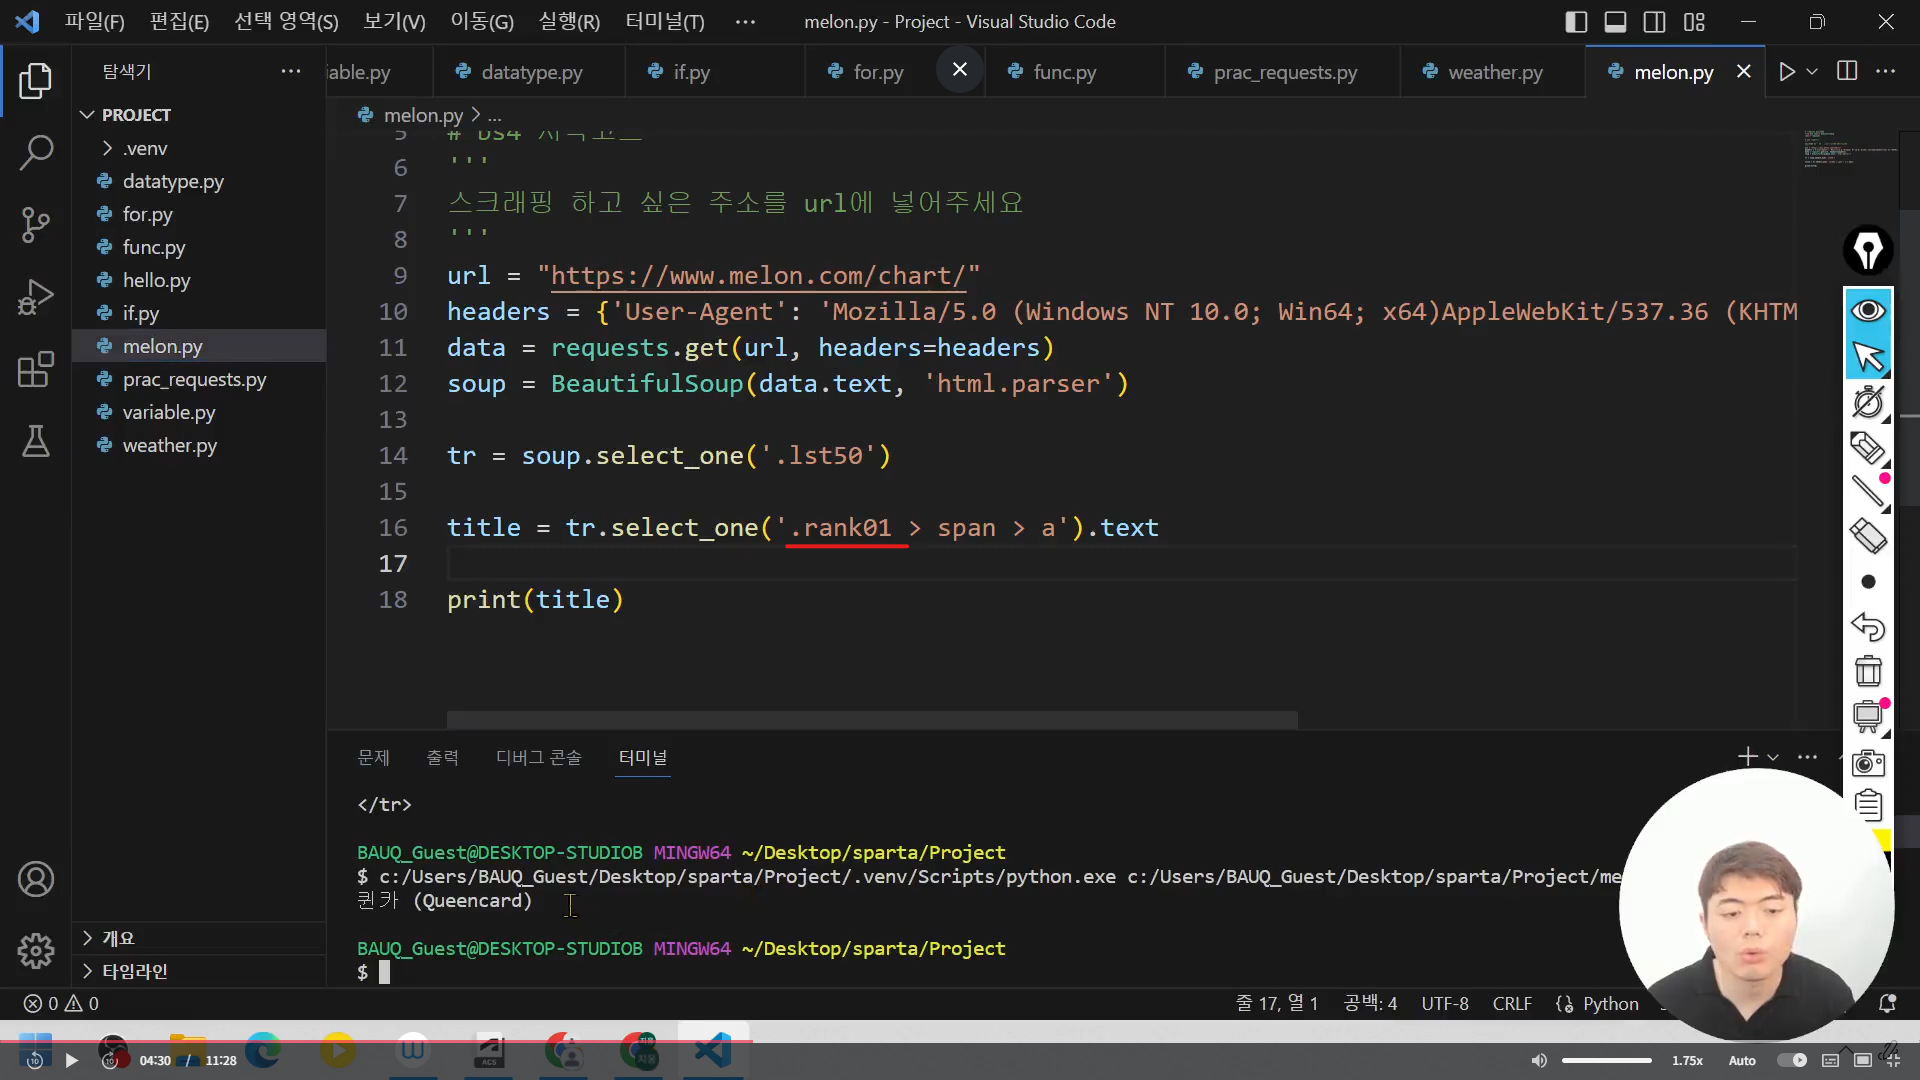The height and width of the screenshot is (1080, 1920).
Task: Open the 파일(F) menu
Action: point(95,22)
